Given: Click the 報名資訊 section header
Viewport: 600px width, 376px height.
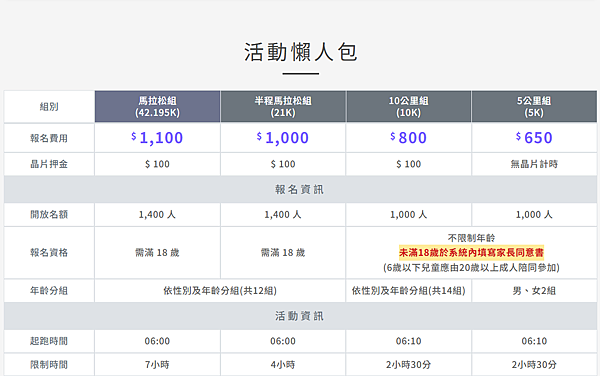Looking at the screenshot, I should click(x=300, y=189).
